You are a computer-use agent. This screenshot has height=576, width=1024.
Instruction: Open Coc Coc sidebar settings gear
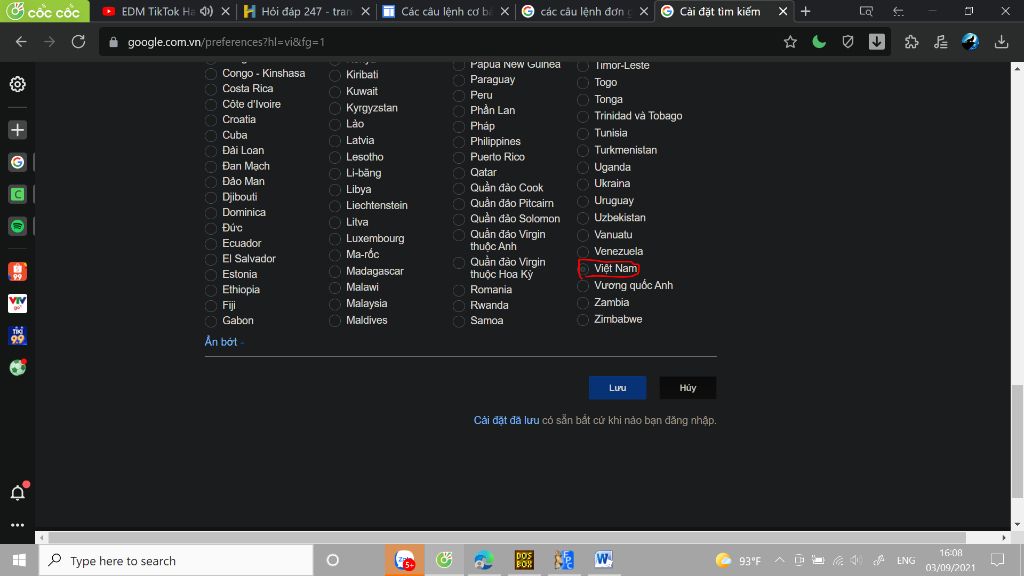(x=18, y=84)
